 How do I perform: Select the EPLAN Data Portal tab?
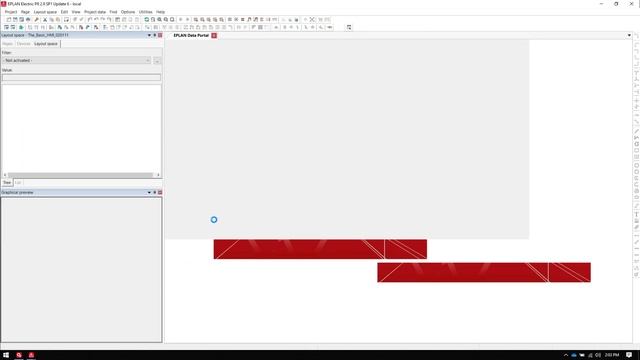(191, 36)
